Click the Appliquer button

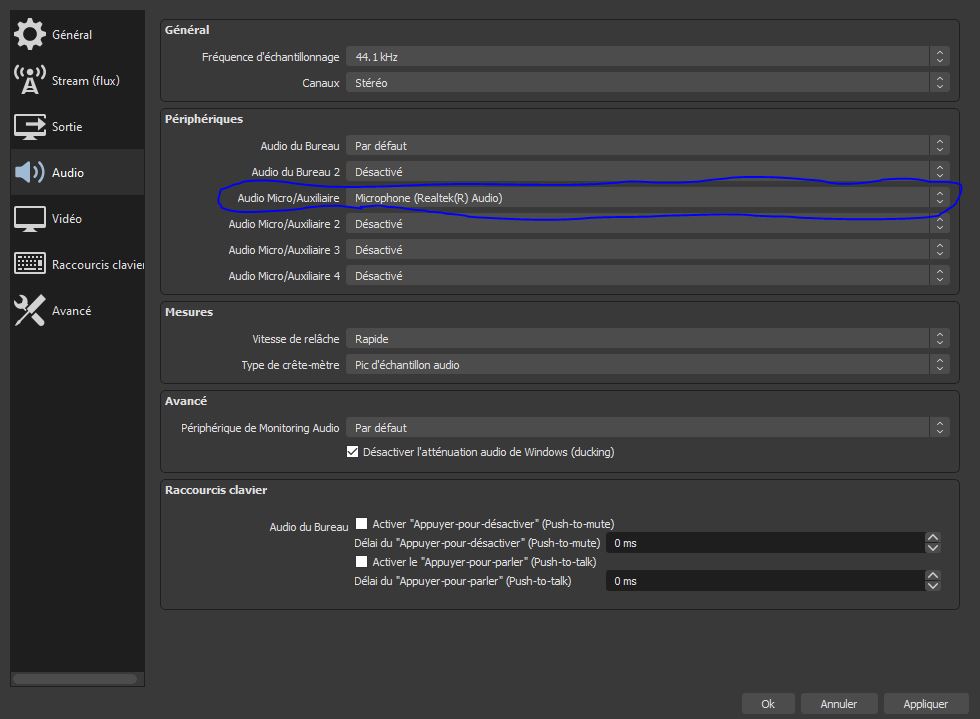click(926, 704)
